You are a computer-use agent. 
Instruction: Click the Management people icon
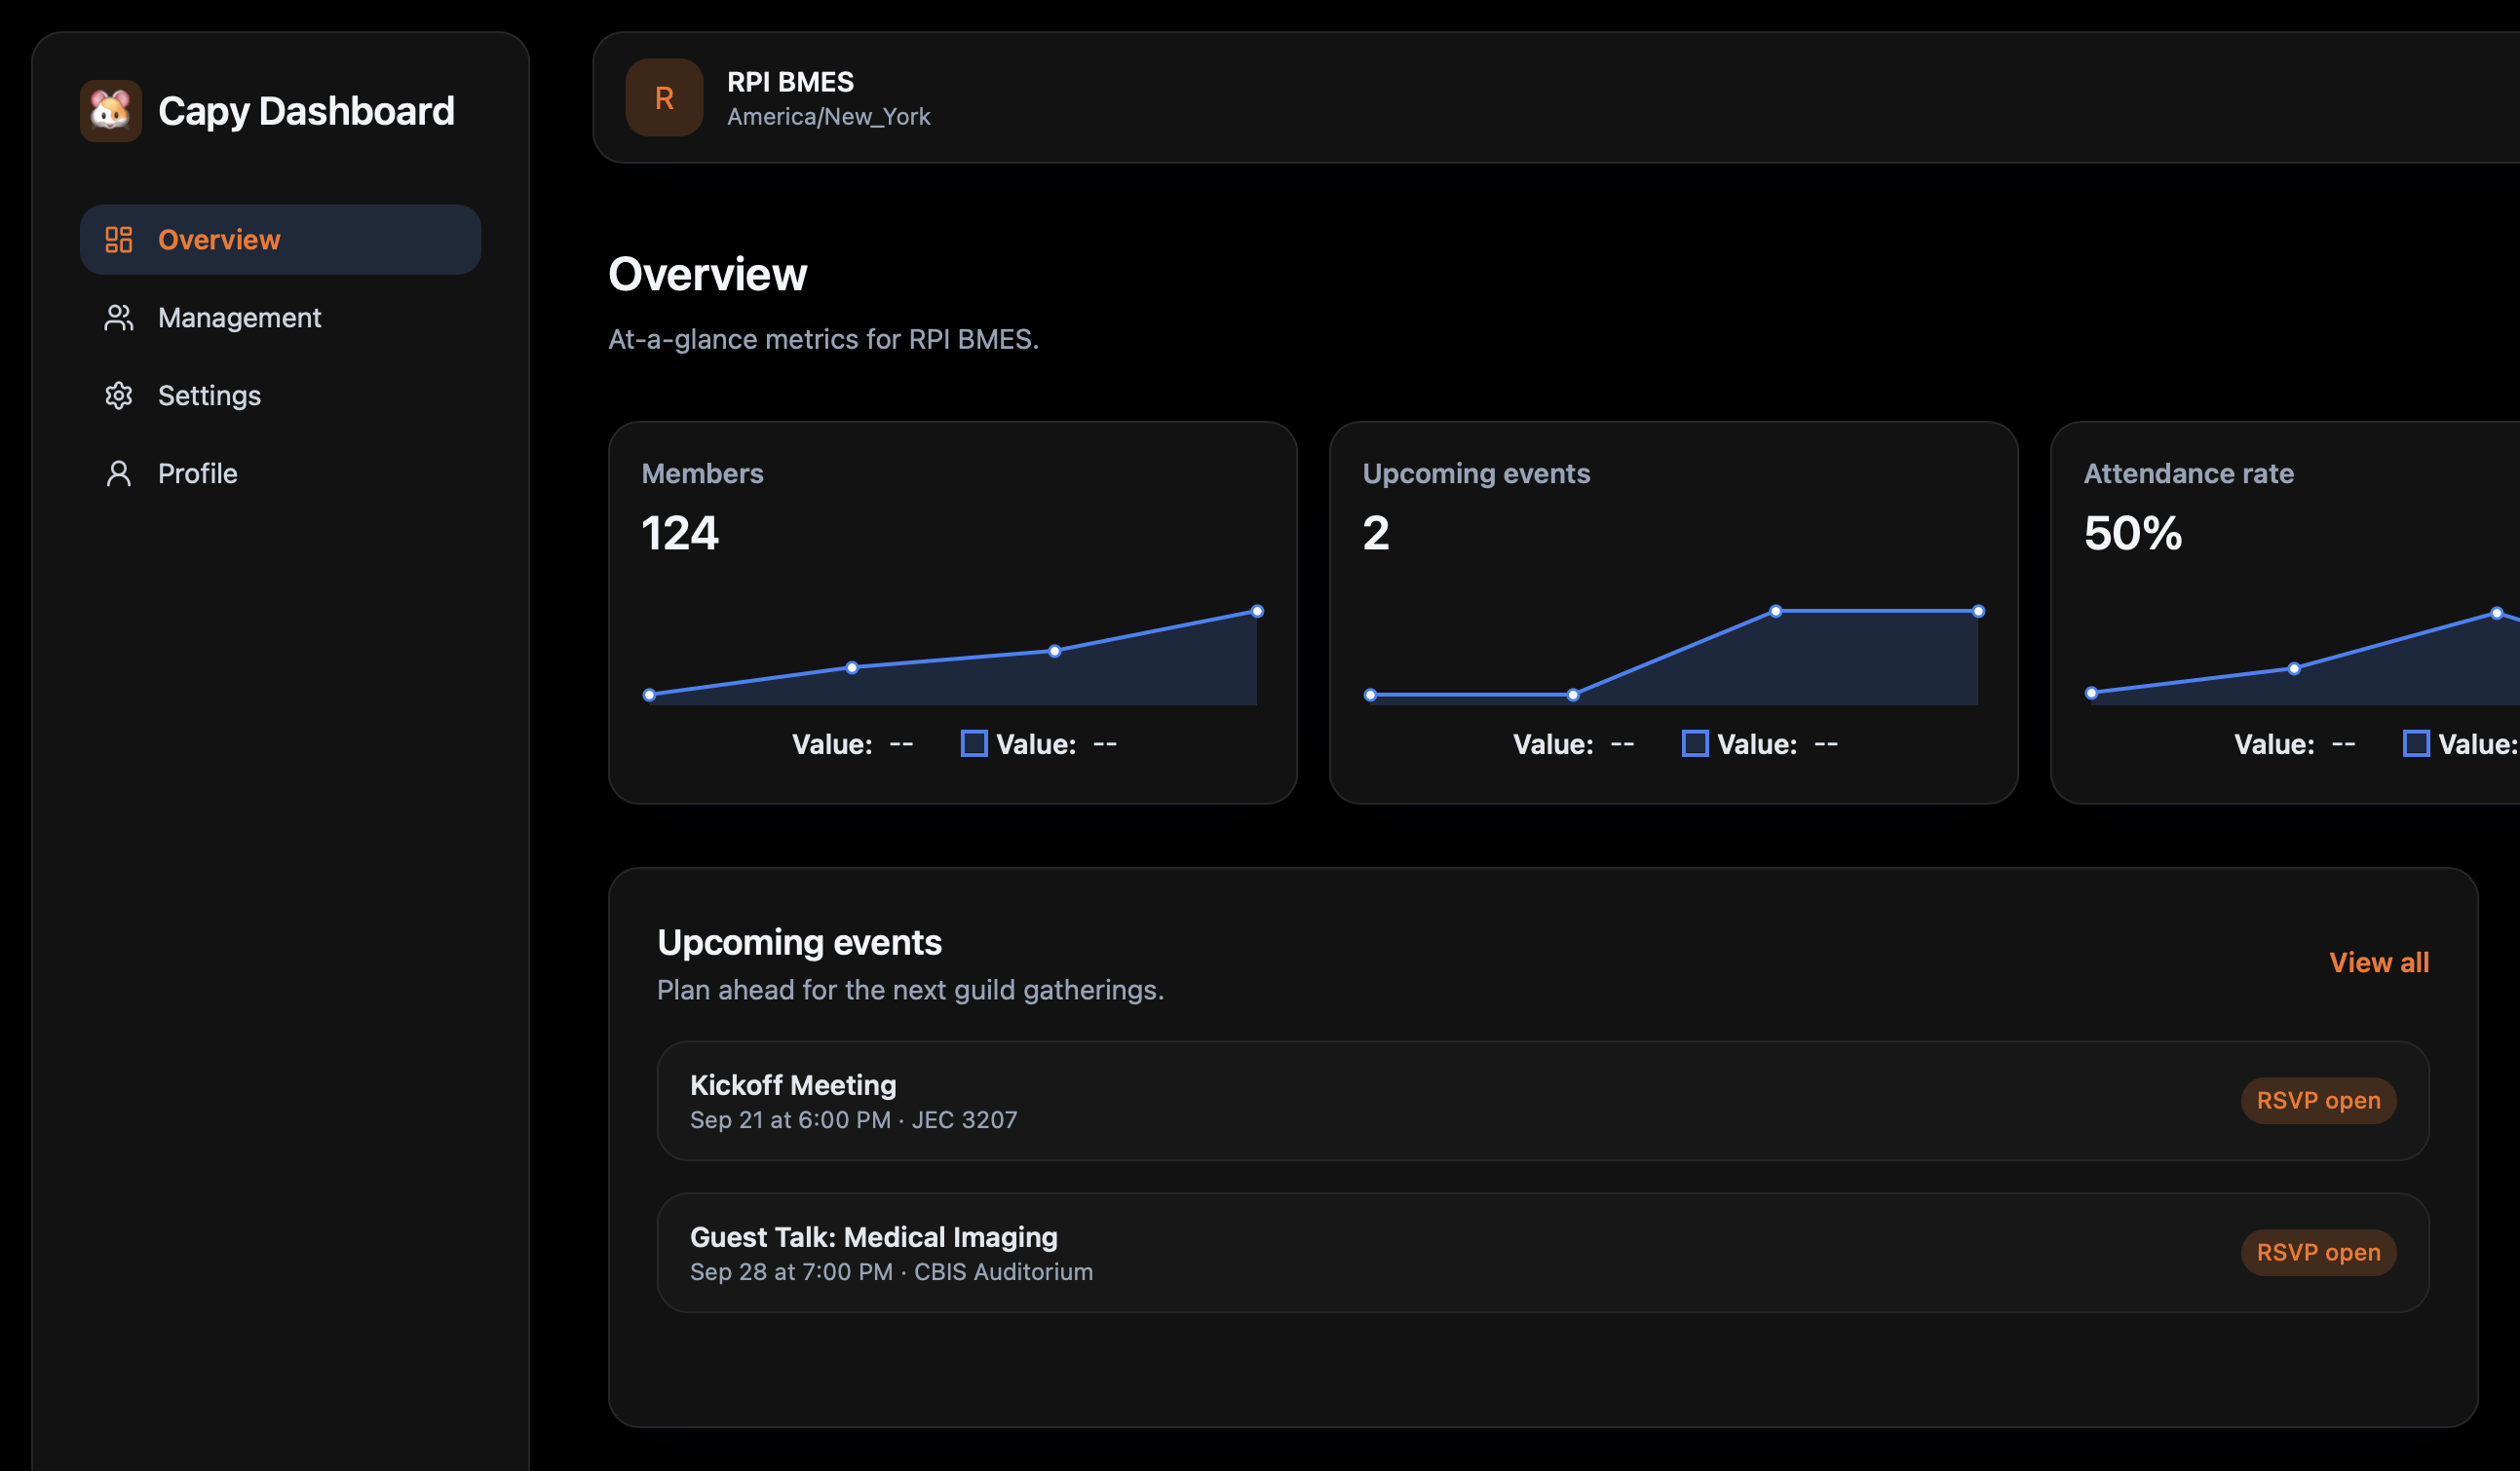(x=119, y=317)
